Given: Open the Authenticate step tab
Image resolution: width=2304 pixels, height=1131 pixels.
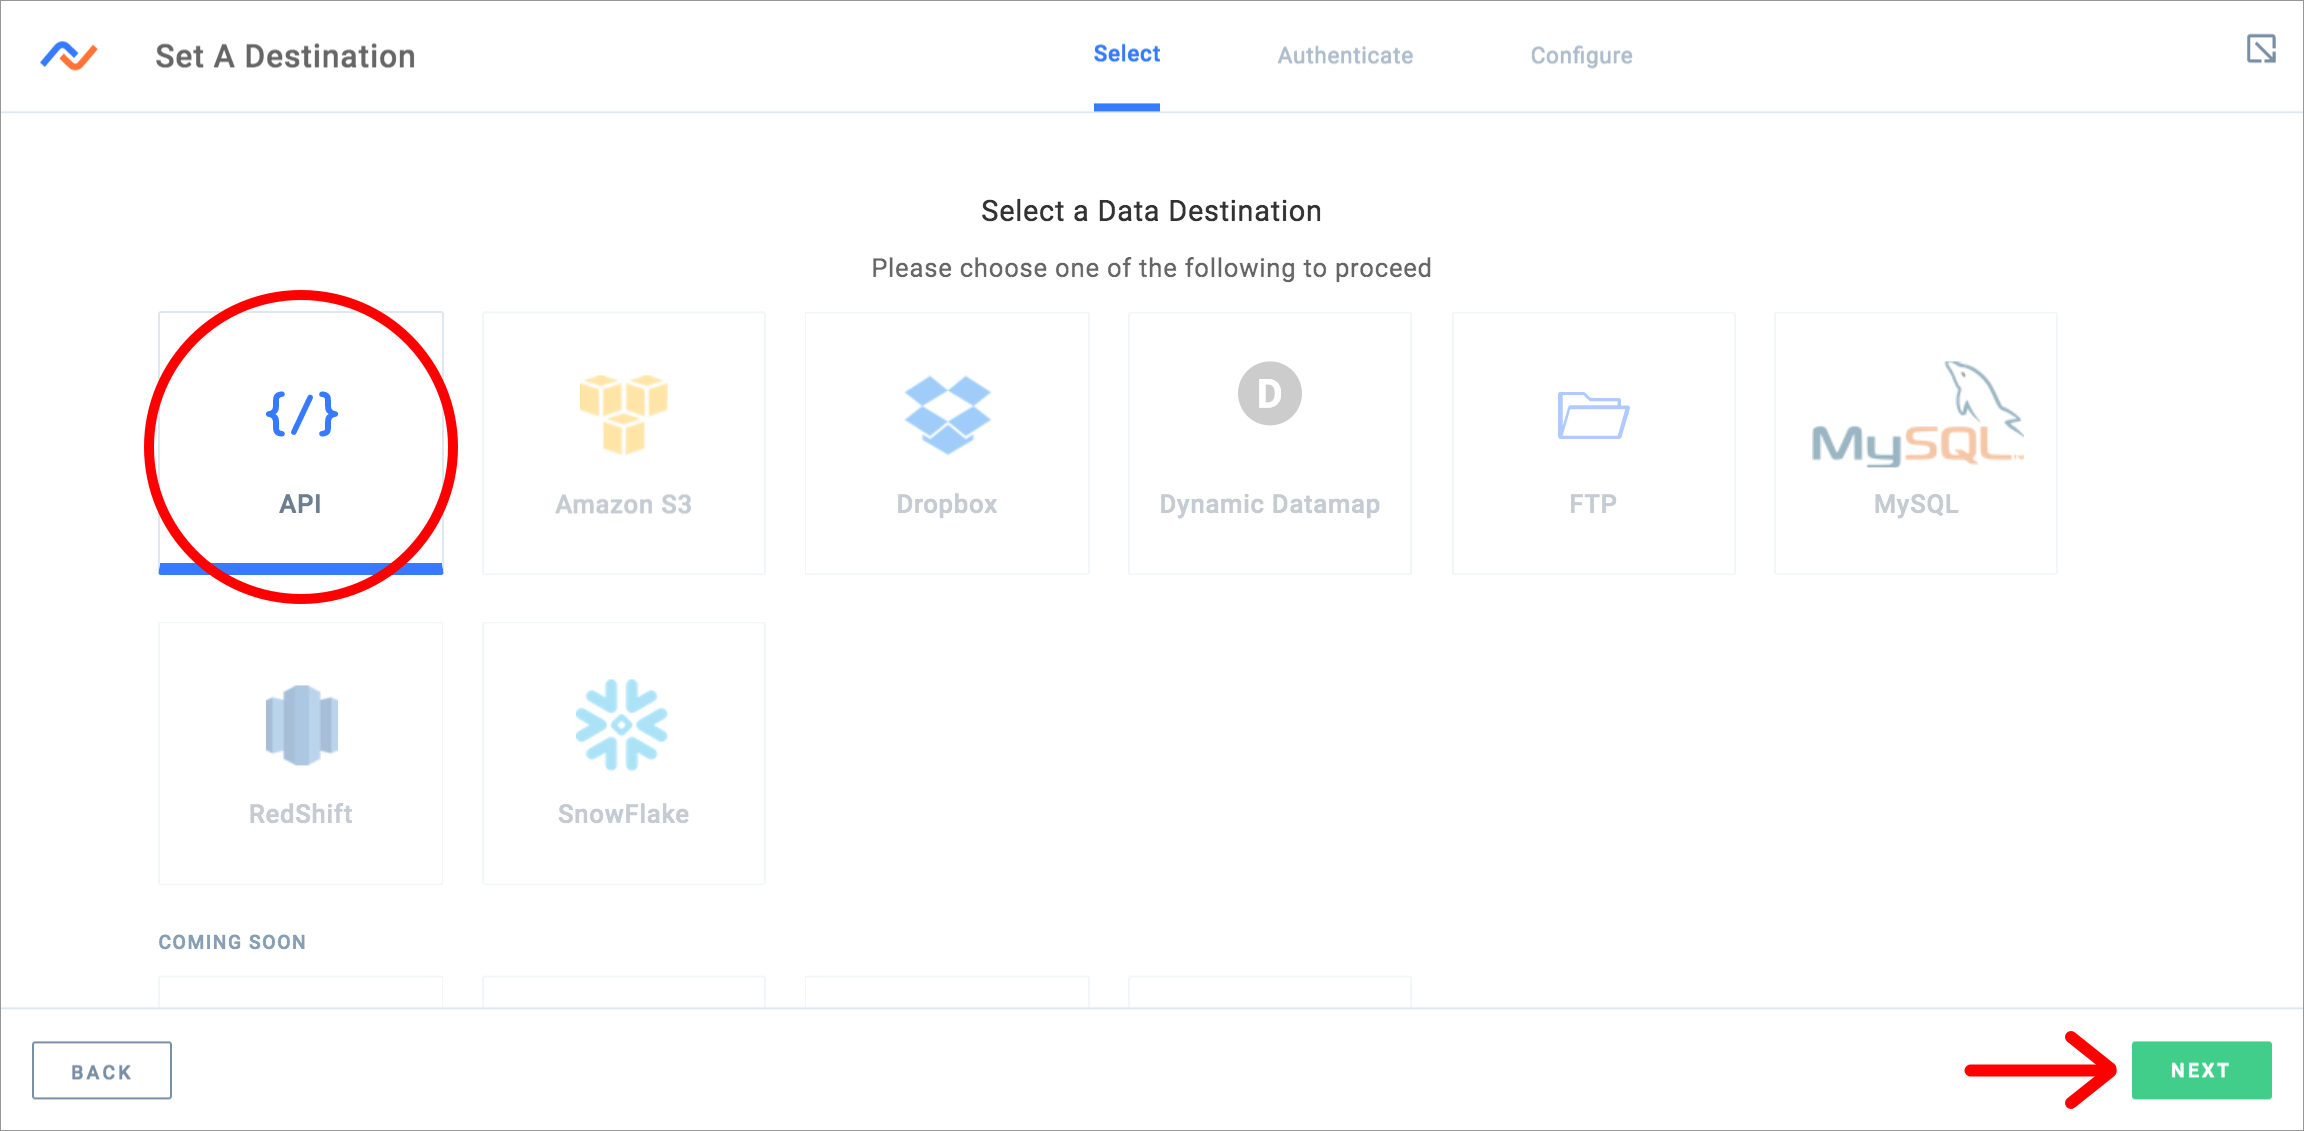Looking at the screenshot, I should 1345,56.
